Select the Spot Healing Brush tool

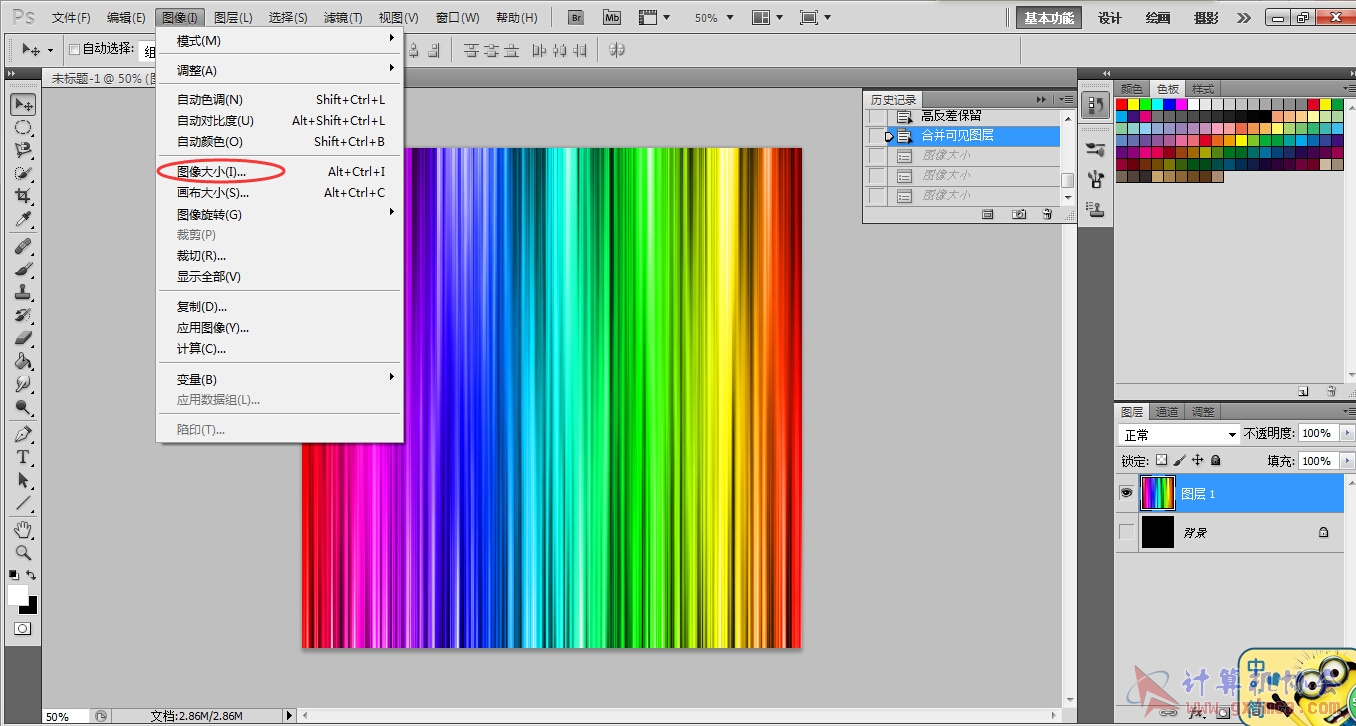point(23,247)
